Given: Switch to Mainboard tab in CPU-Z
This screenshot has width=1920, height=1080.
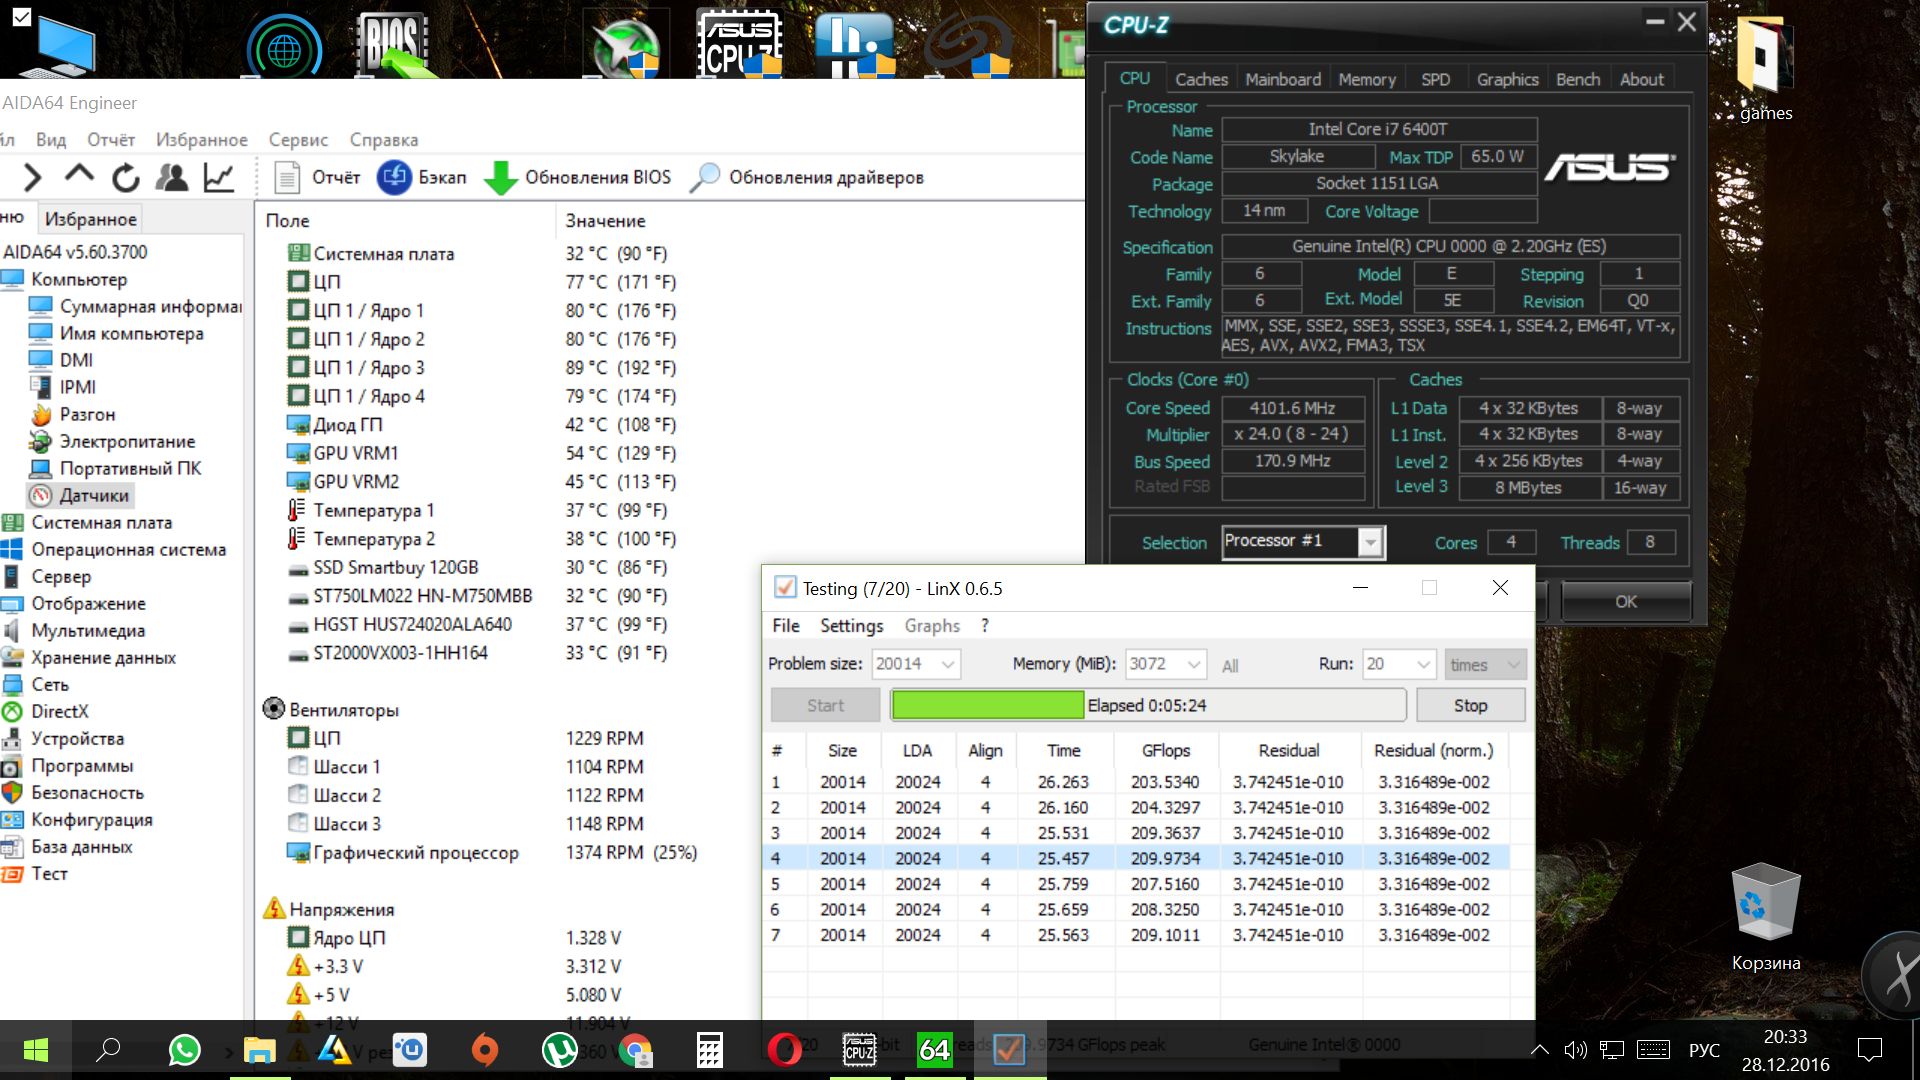Looking at the screenshot, I should coord(1282,80).
